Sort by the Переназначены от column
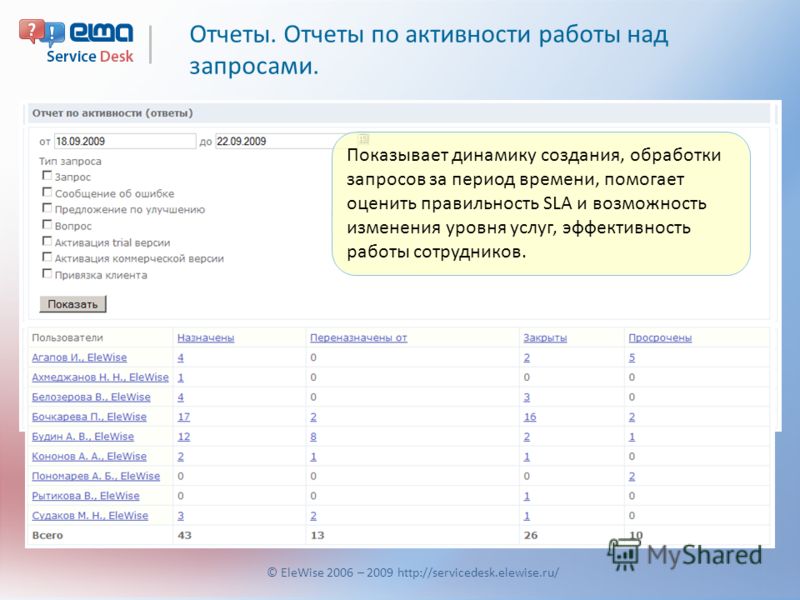 [359, 338]
